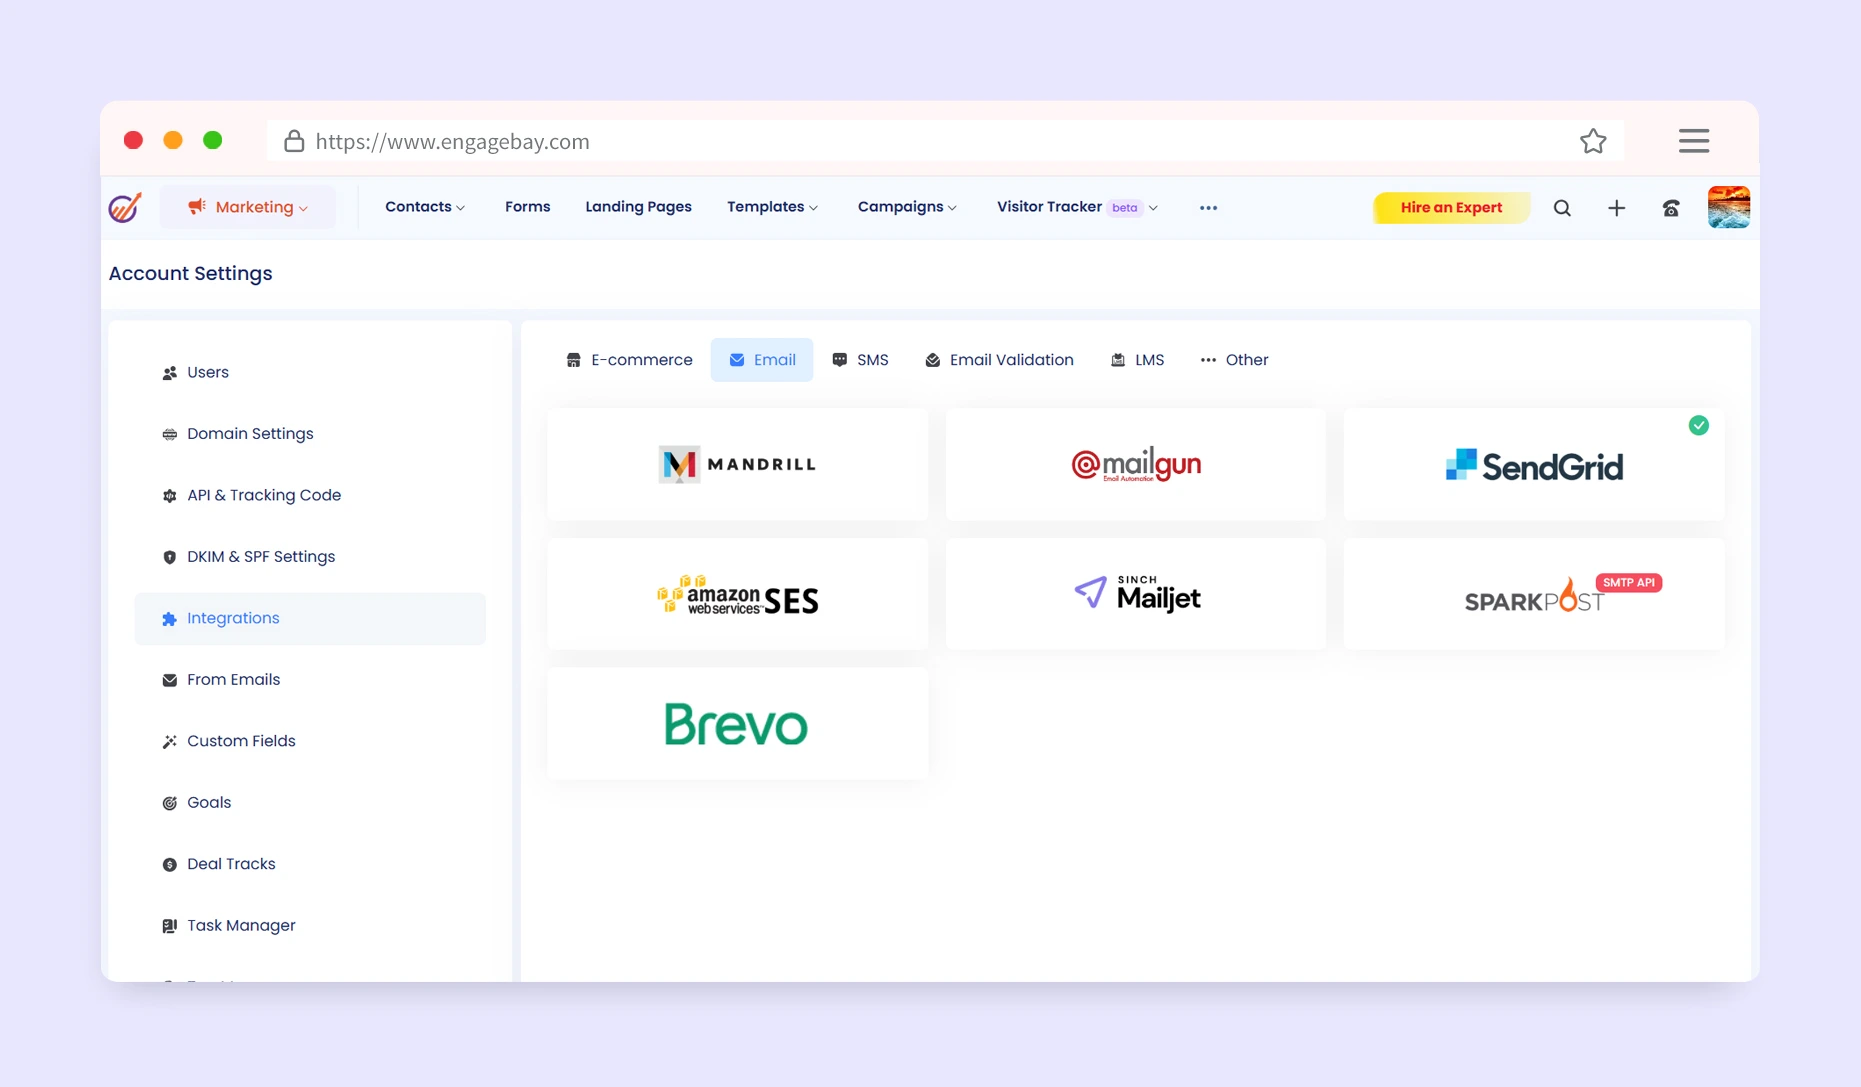The image size is (1861, 1087).
Task: Click the user profile avatar
Action: [1728, 208]
